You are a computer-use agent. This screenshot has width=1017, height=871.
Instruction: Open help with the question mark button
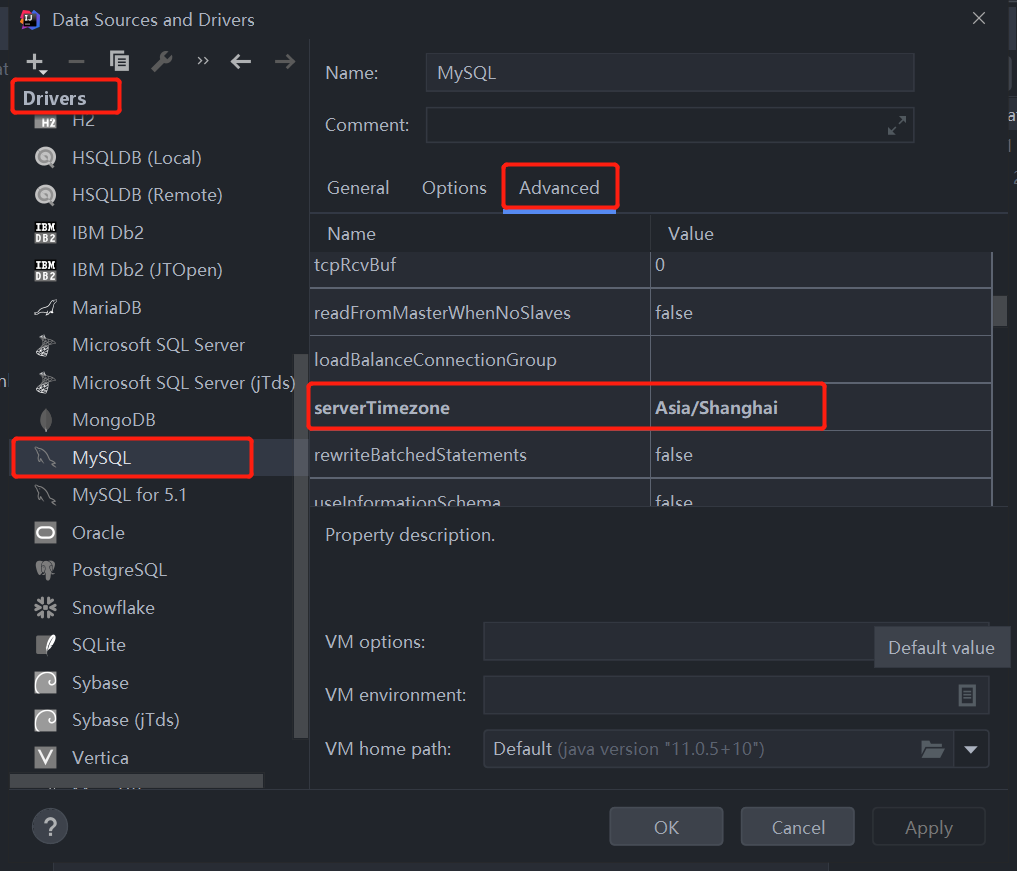[x=50, y=827]
